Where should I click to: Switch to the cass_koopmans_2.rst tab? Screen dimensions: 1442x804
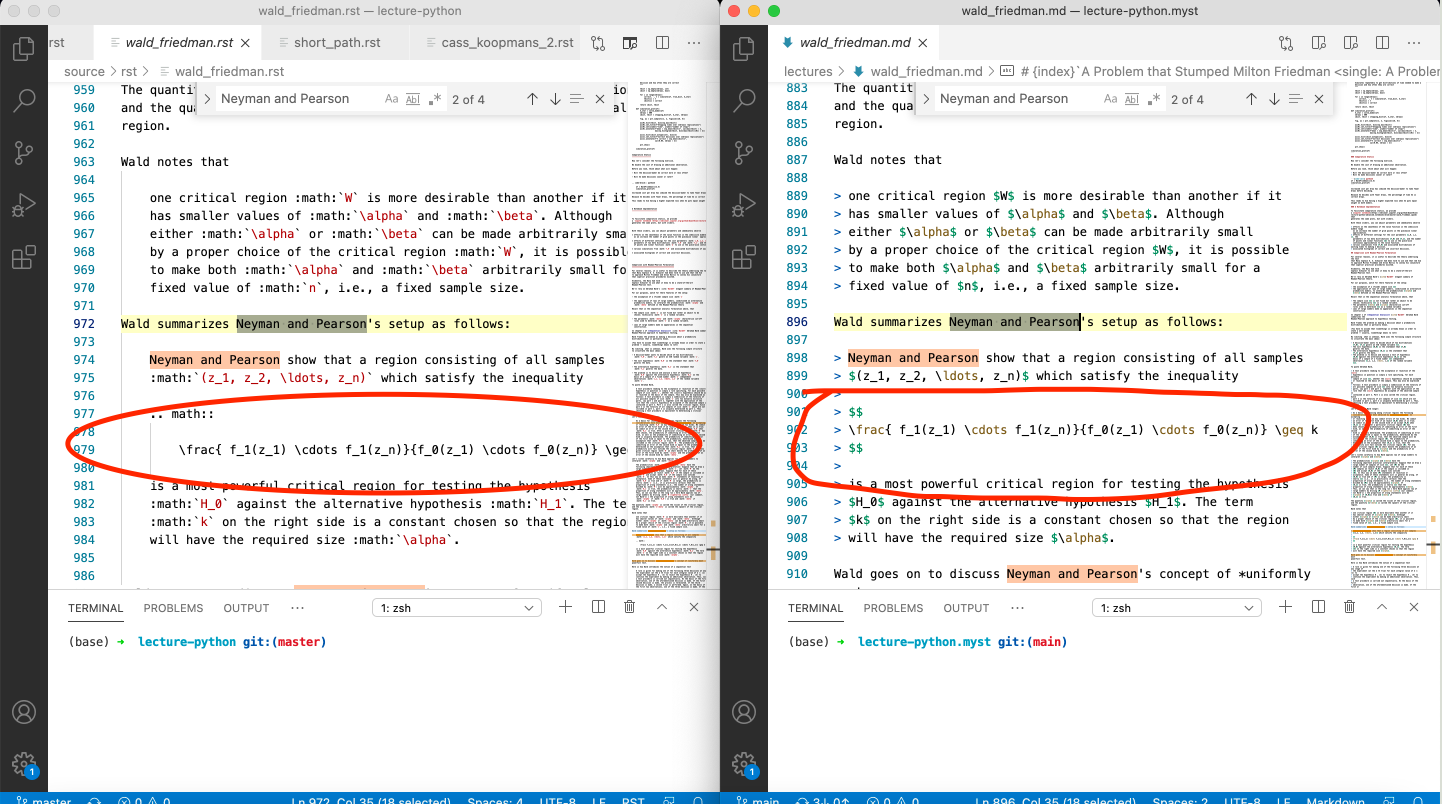coord(498,43)
